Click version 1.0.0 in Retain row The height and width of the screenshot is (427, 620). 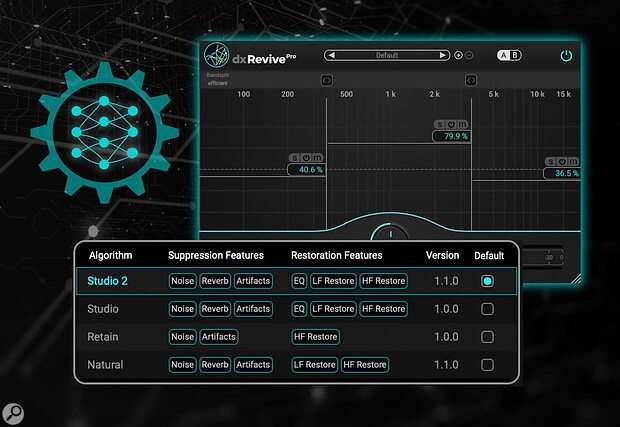[446, 337]
